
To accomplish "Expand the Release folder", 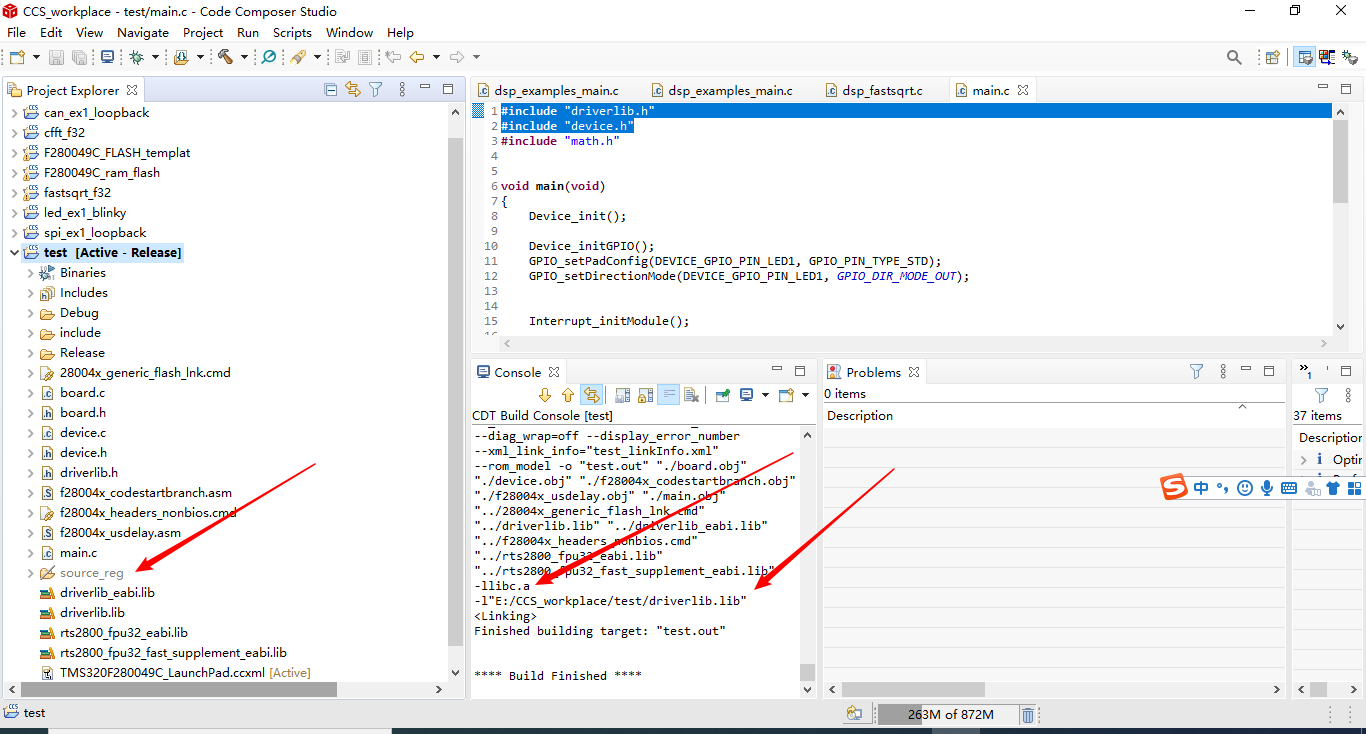I will coord(30,353).
